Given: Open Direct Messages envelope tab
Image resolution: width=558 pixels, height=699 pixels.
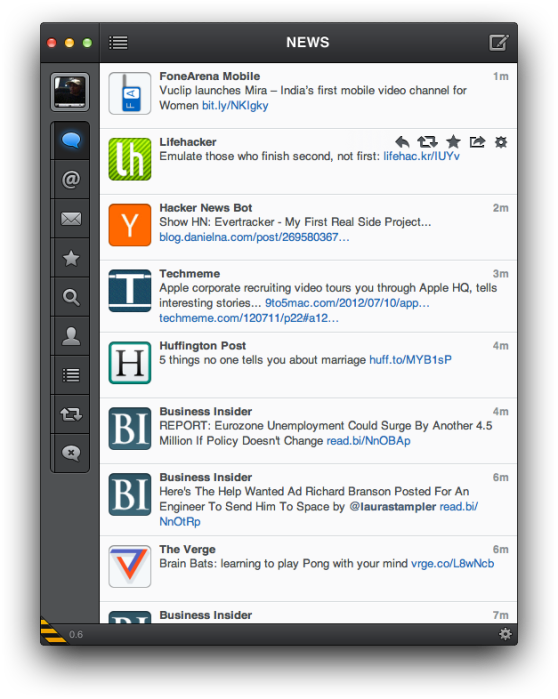Looking at the screenshot, I should click(71, 219).
